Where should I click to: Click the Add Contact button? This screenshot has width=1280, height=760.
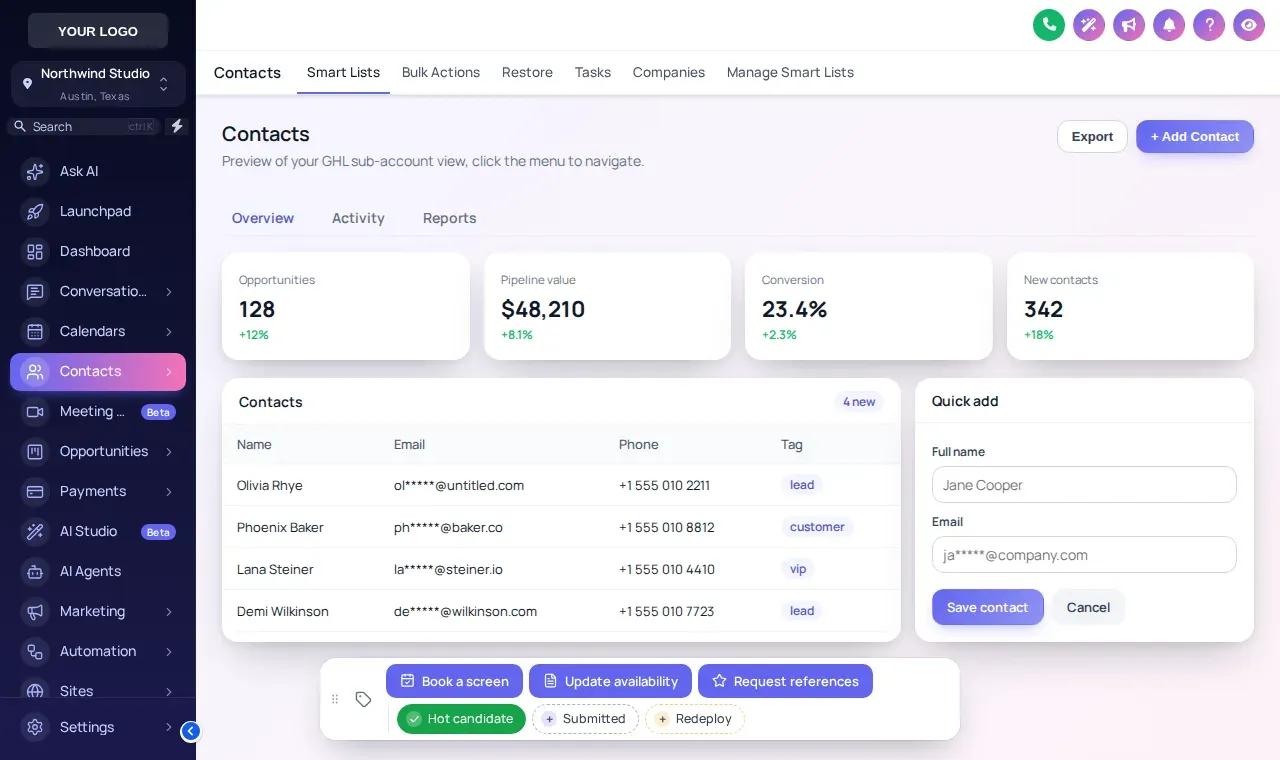pyautogui.click(x=1195, y=136)
